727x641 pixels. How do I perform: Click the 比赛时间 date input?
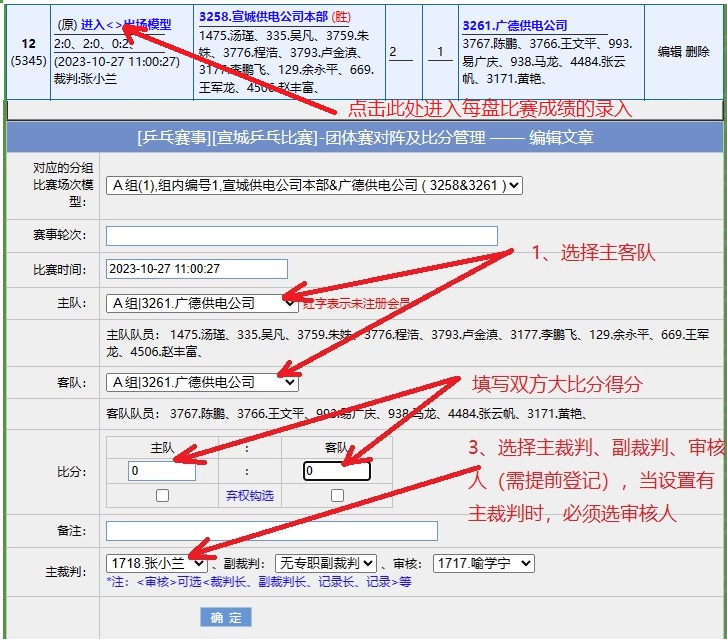click(x=196, y=269)
